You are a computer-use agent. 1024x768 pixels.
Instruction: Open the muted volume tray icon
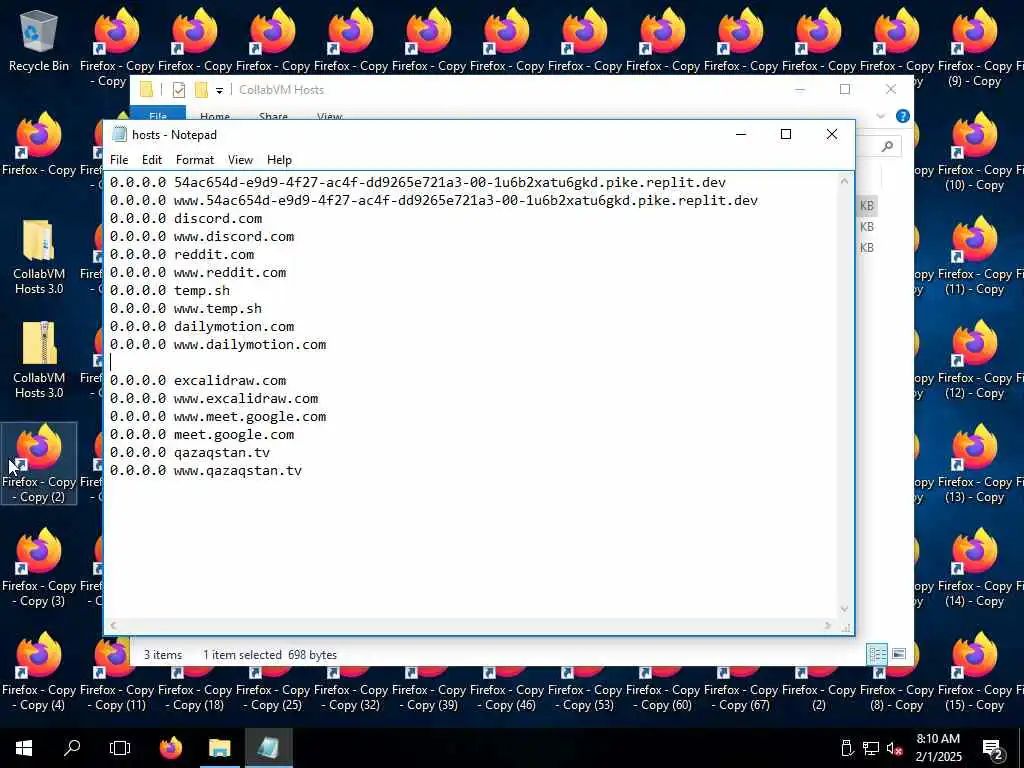895,748
